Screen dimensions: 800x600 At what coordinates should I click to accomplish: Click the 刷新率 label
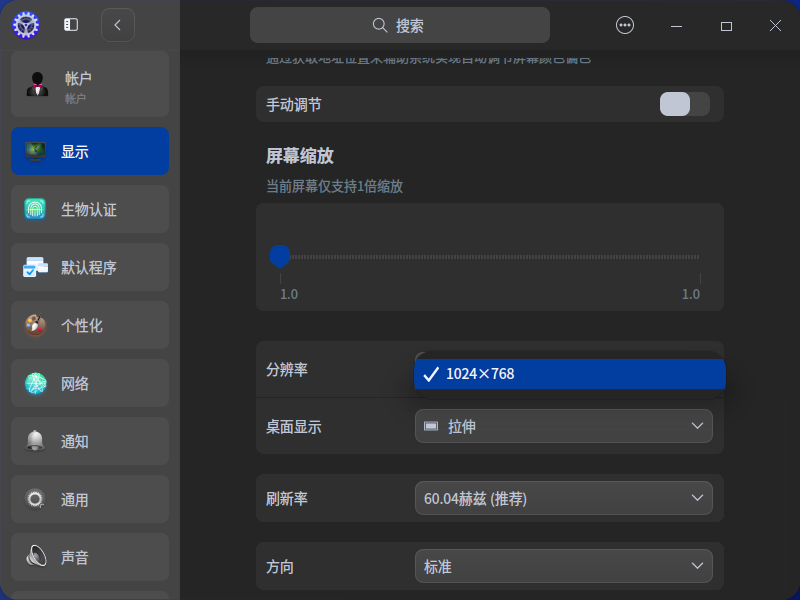[x=287, y=498]
